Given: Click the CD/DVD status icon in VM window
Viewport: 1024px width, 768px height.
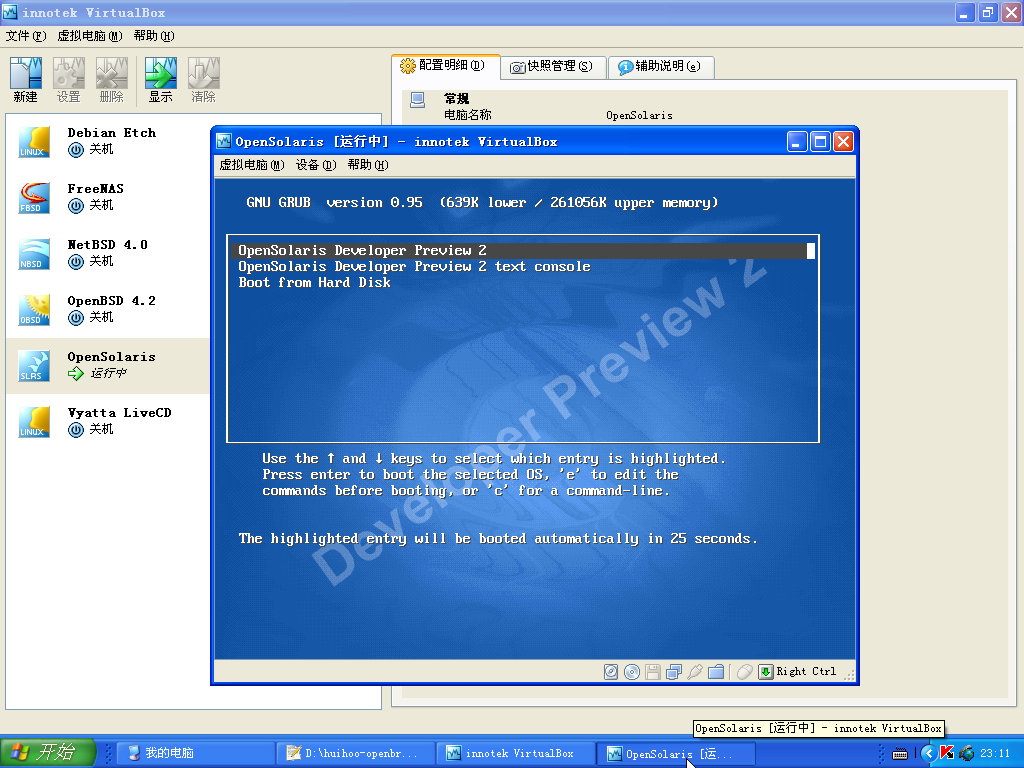Looking at the screenshot, I should (632, 672).
